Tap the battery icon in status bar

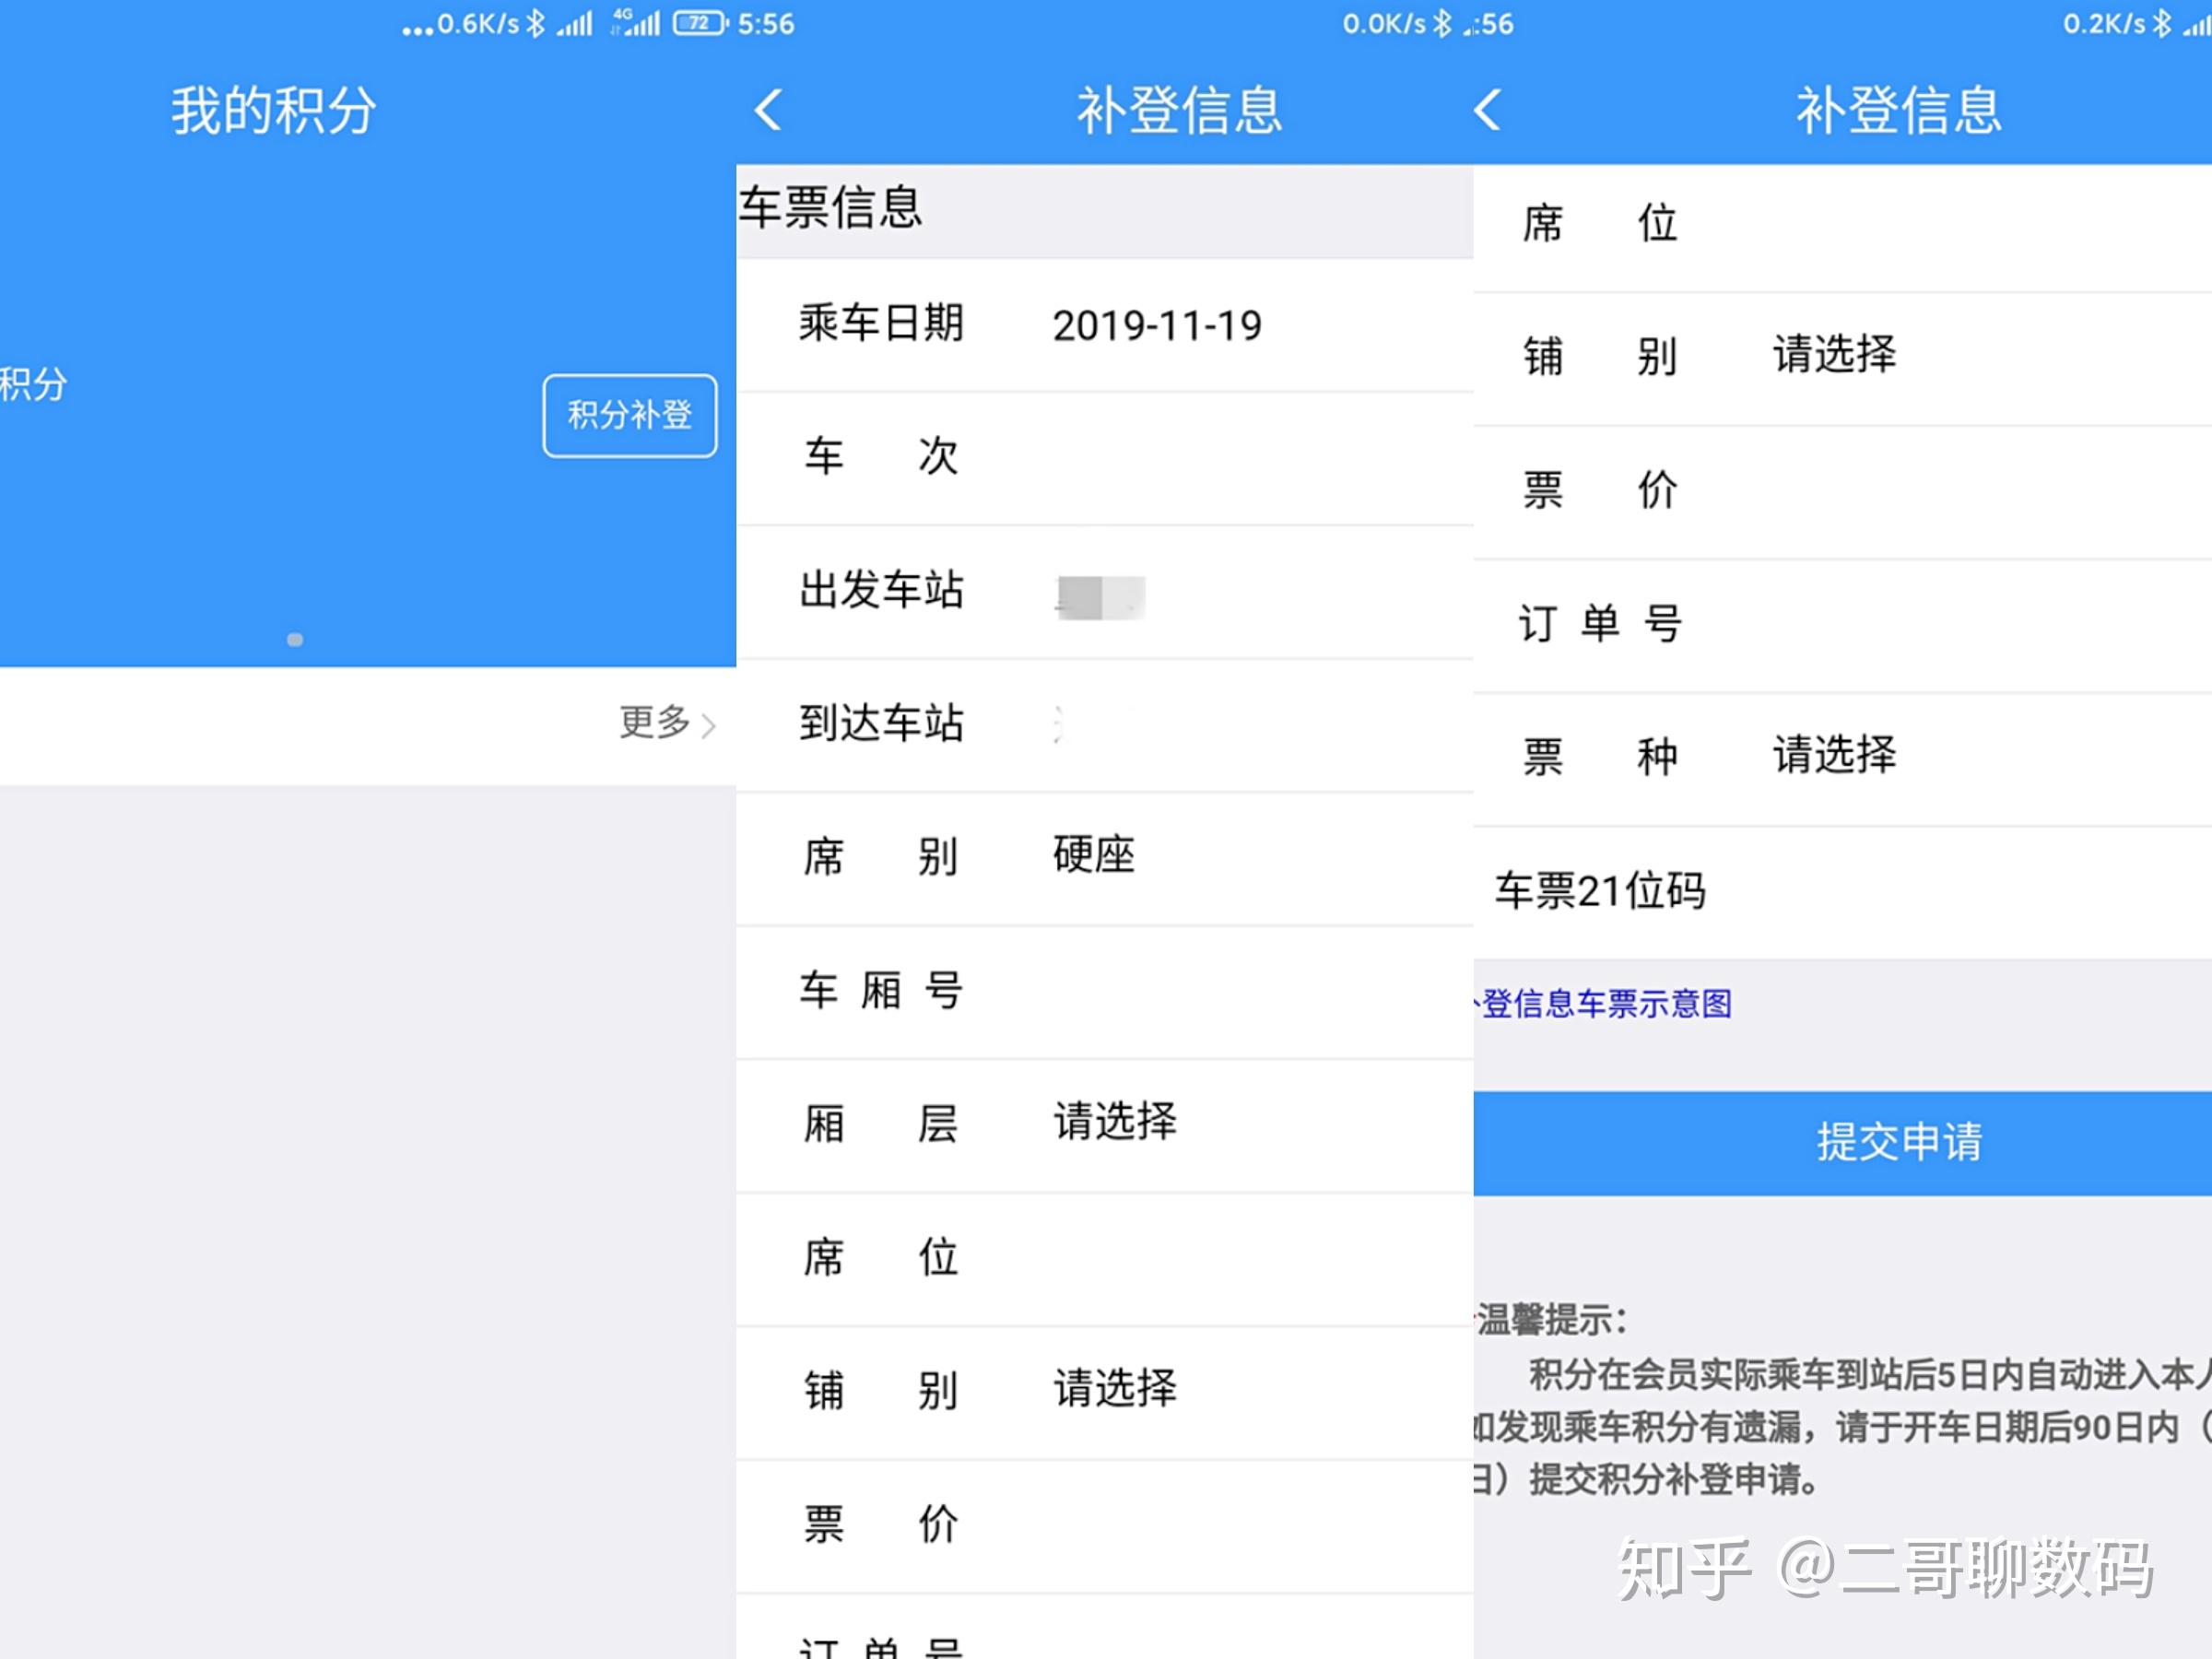[701, 23]
